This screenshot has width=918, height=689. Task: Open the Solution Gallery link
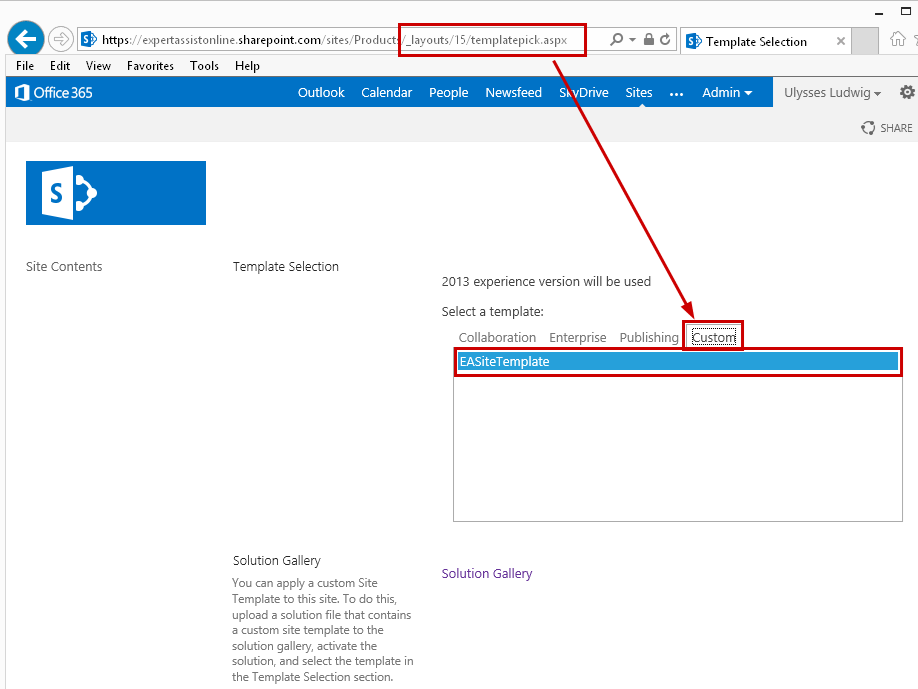(x=487, y=574)
